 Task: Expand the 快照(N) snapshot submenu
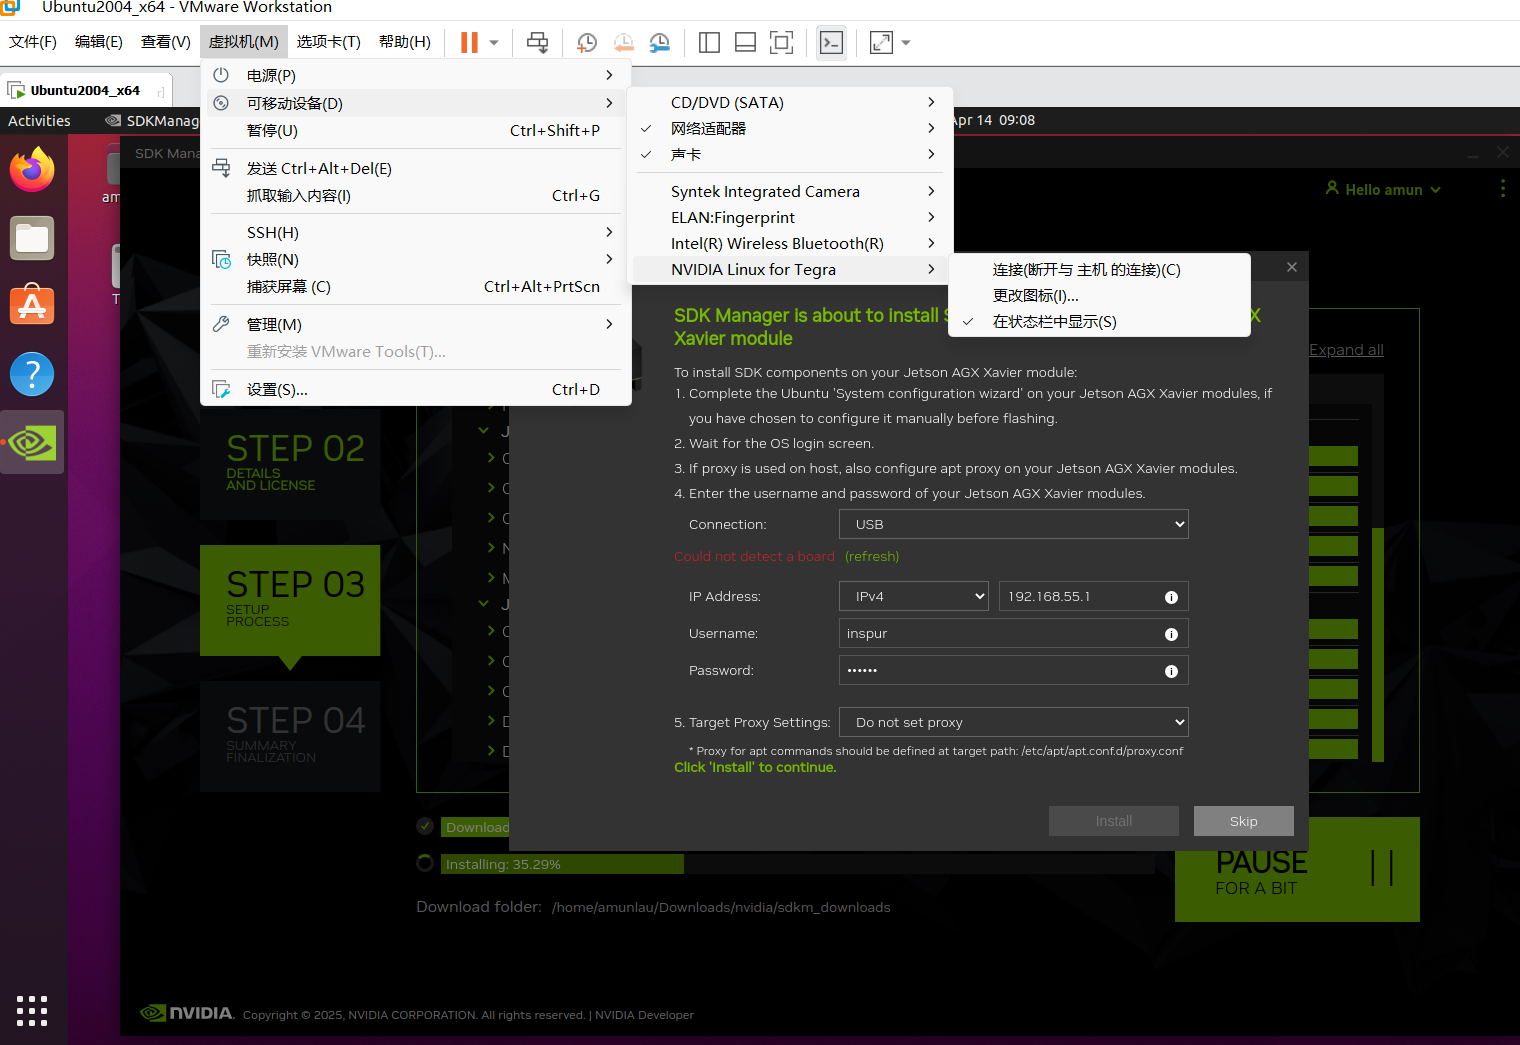coord(416,260)
